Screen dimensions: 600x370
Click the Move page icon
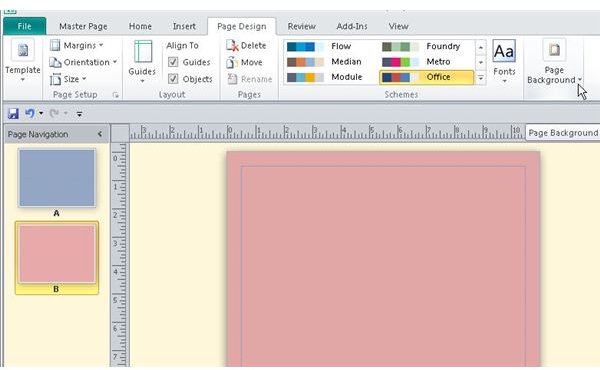tap(232, 62)
